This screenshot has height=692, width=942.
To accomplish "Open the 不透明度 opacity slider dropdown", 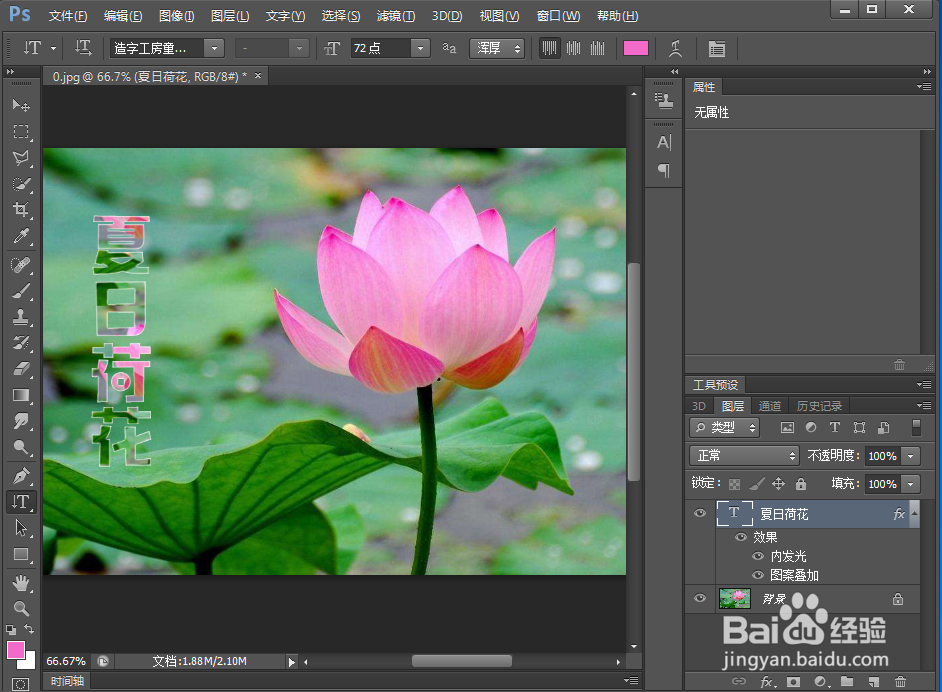I will point(911,456).
